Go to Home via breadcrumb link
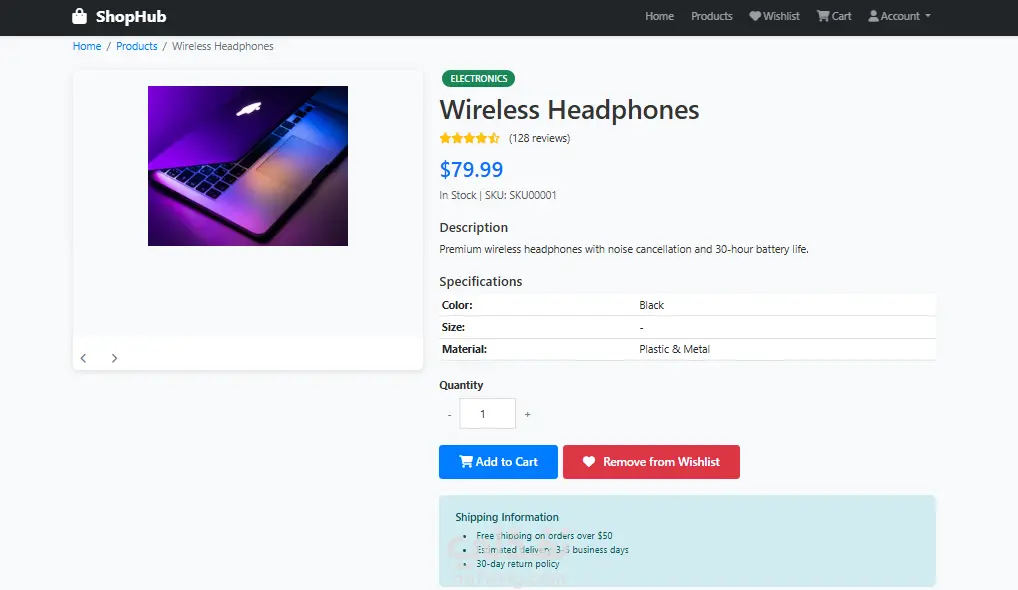The width and height of the screenshot is (1018, 590). (87, 46)
